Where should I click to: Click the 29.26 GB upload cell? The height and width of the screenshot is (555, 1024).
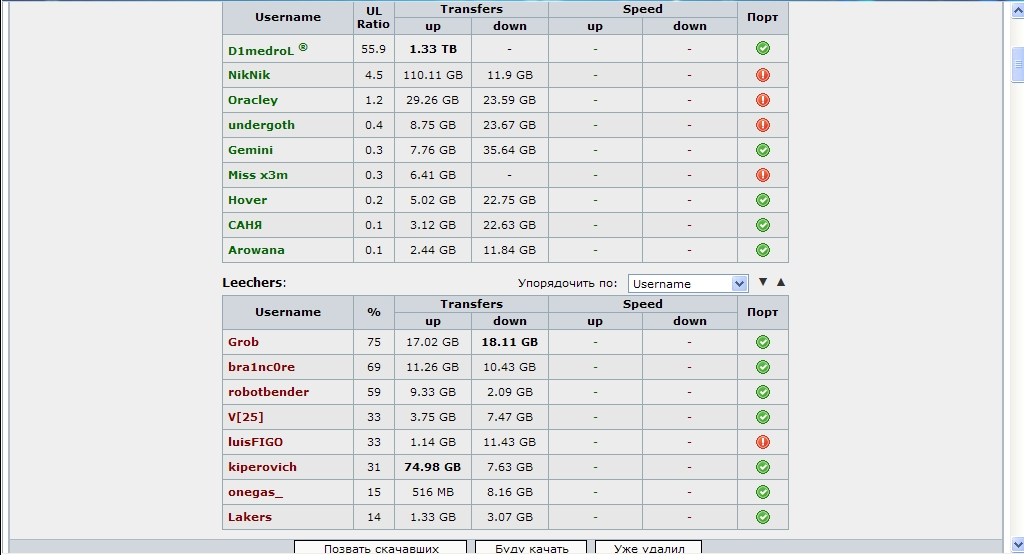[x=433, y=100]
